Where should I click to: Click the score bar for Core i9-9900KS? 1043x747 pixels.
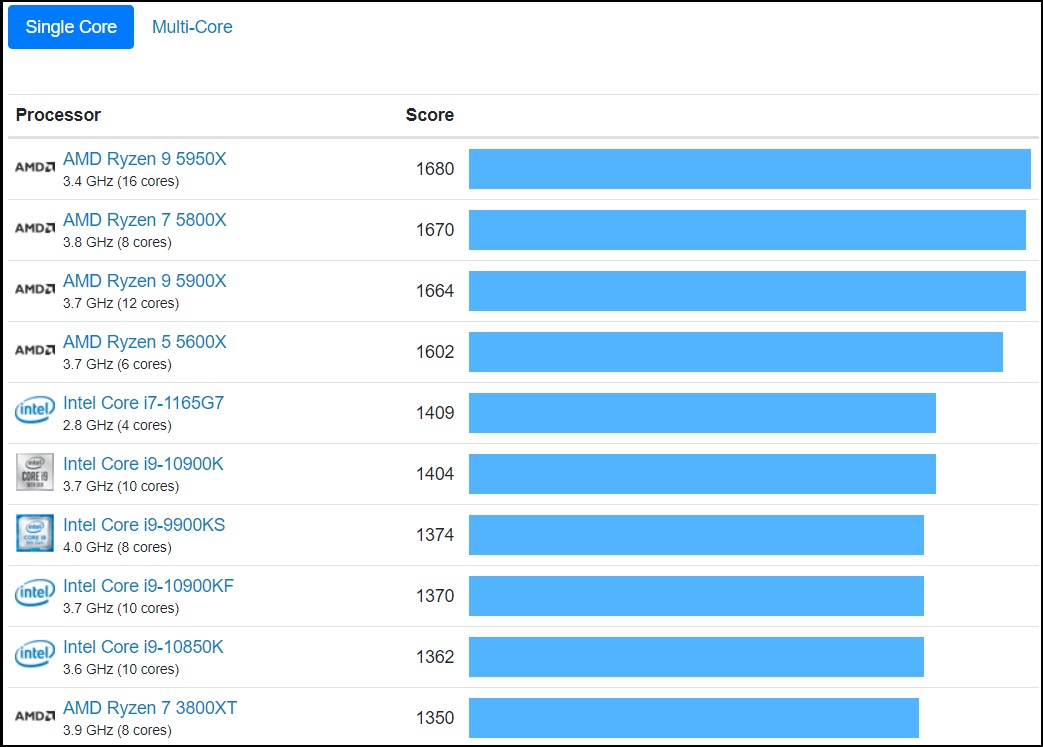[x=696, y=535]
